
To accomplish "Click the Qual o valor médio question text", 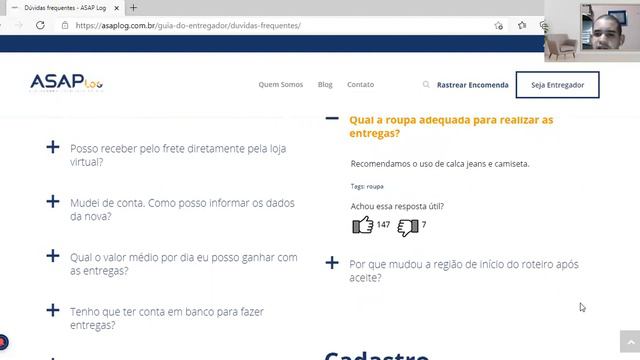I will pos(184,264).
